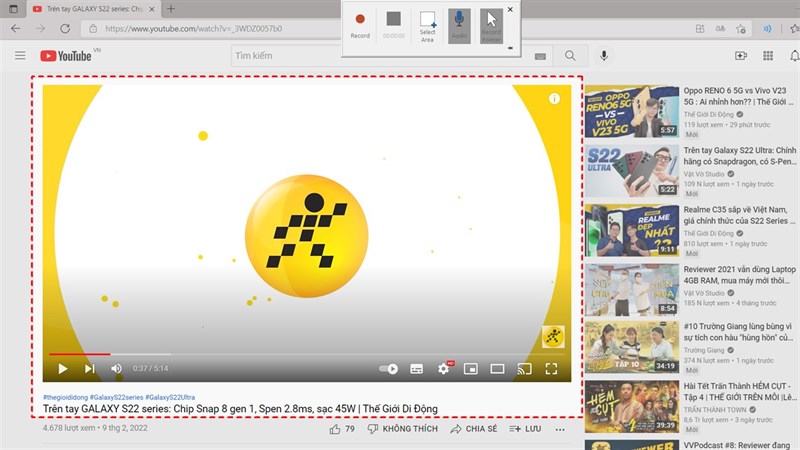Click the channel watermark in video

[553, 336]
